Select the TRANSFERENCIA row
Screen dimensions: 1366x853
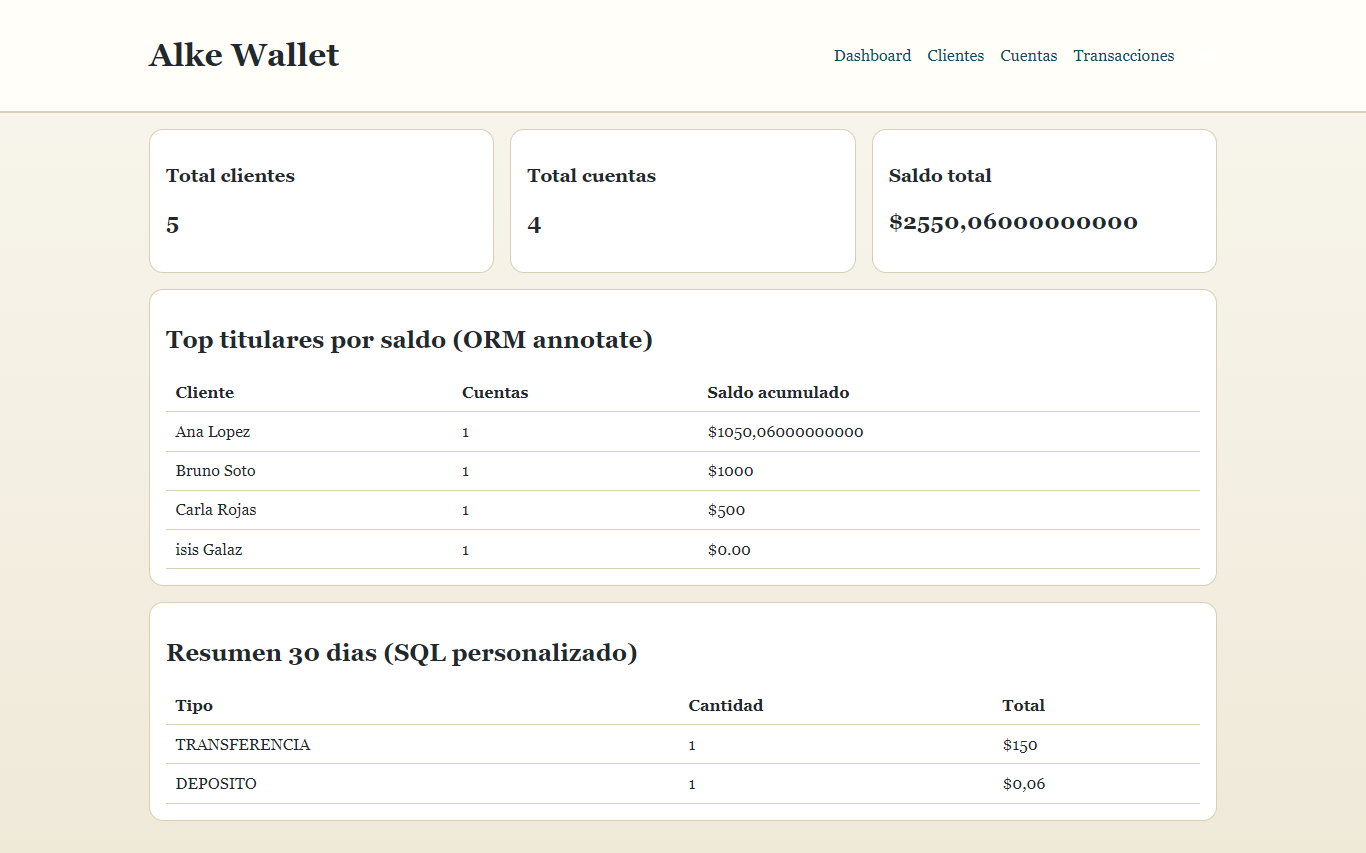coord(243,745)
